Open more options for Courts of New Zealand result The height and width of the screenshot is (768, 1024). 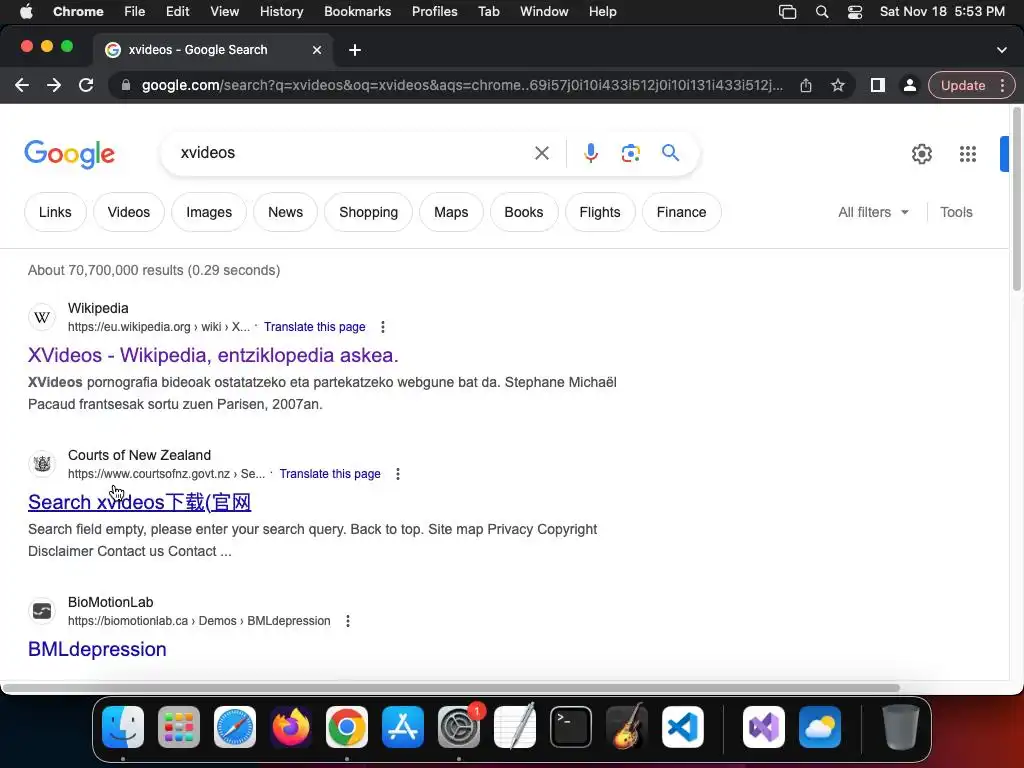click(x=398, y=473)
